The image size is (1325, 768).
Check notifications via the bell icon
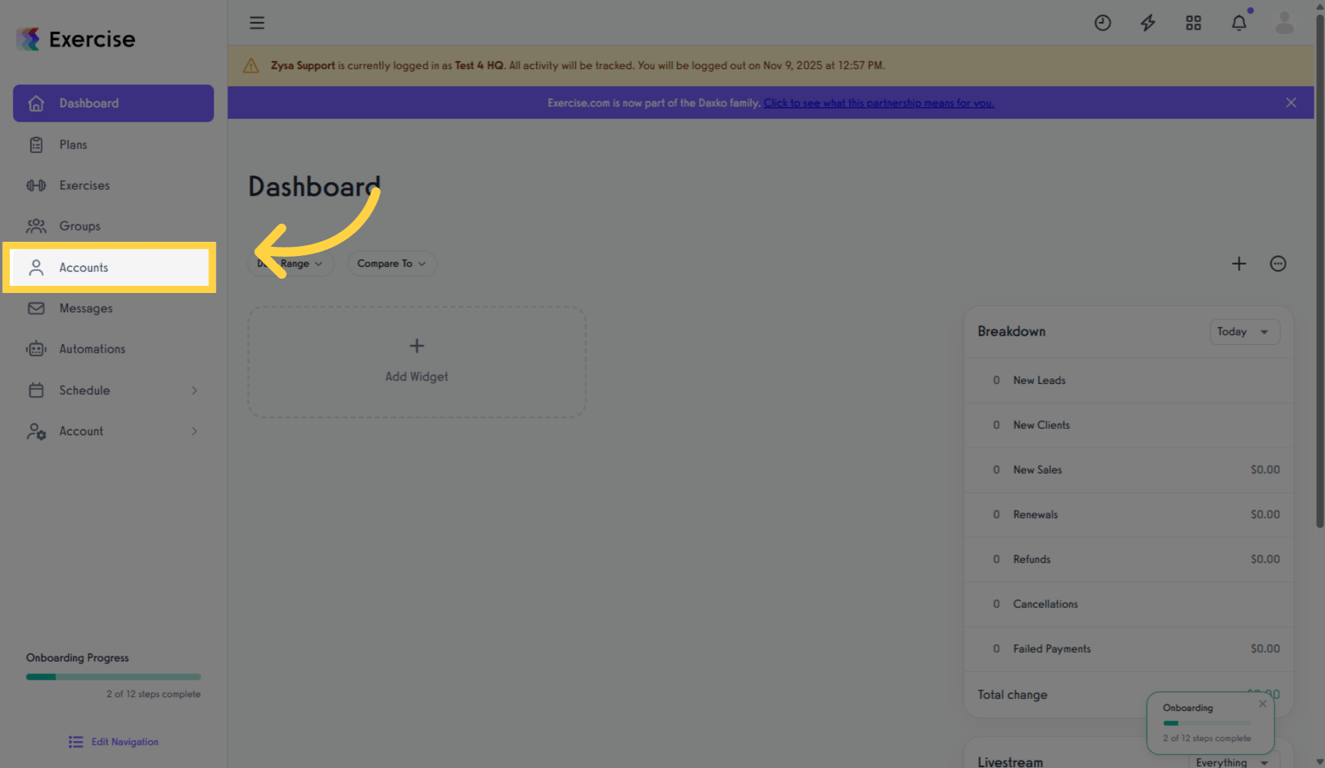click(1238, 22)
